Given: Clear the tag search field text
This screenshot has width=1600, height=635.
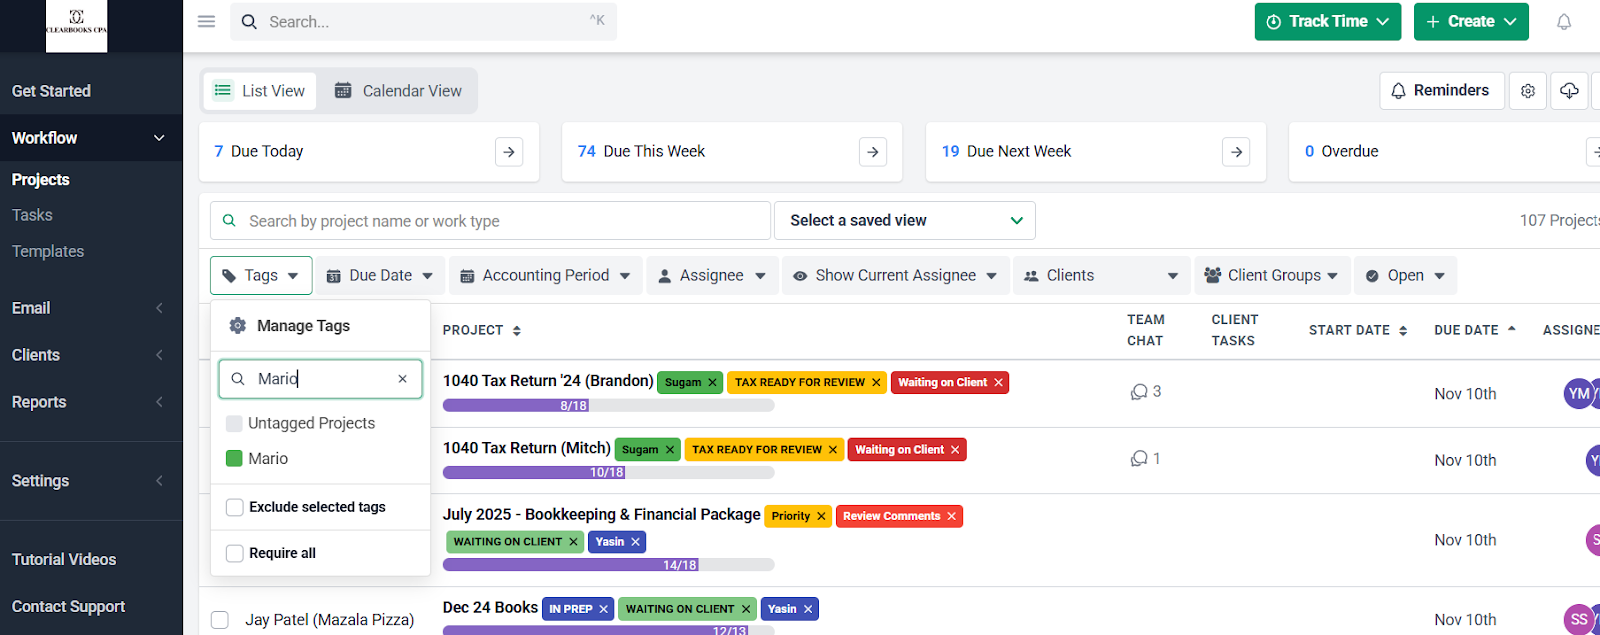Looking at the screenshot, I should (402, 379).
